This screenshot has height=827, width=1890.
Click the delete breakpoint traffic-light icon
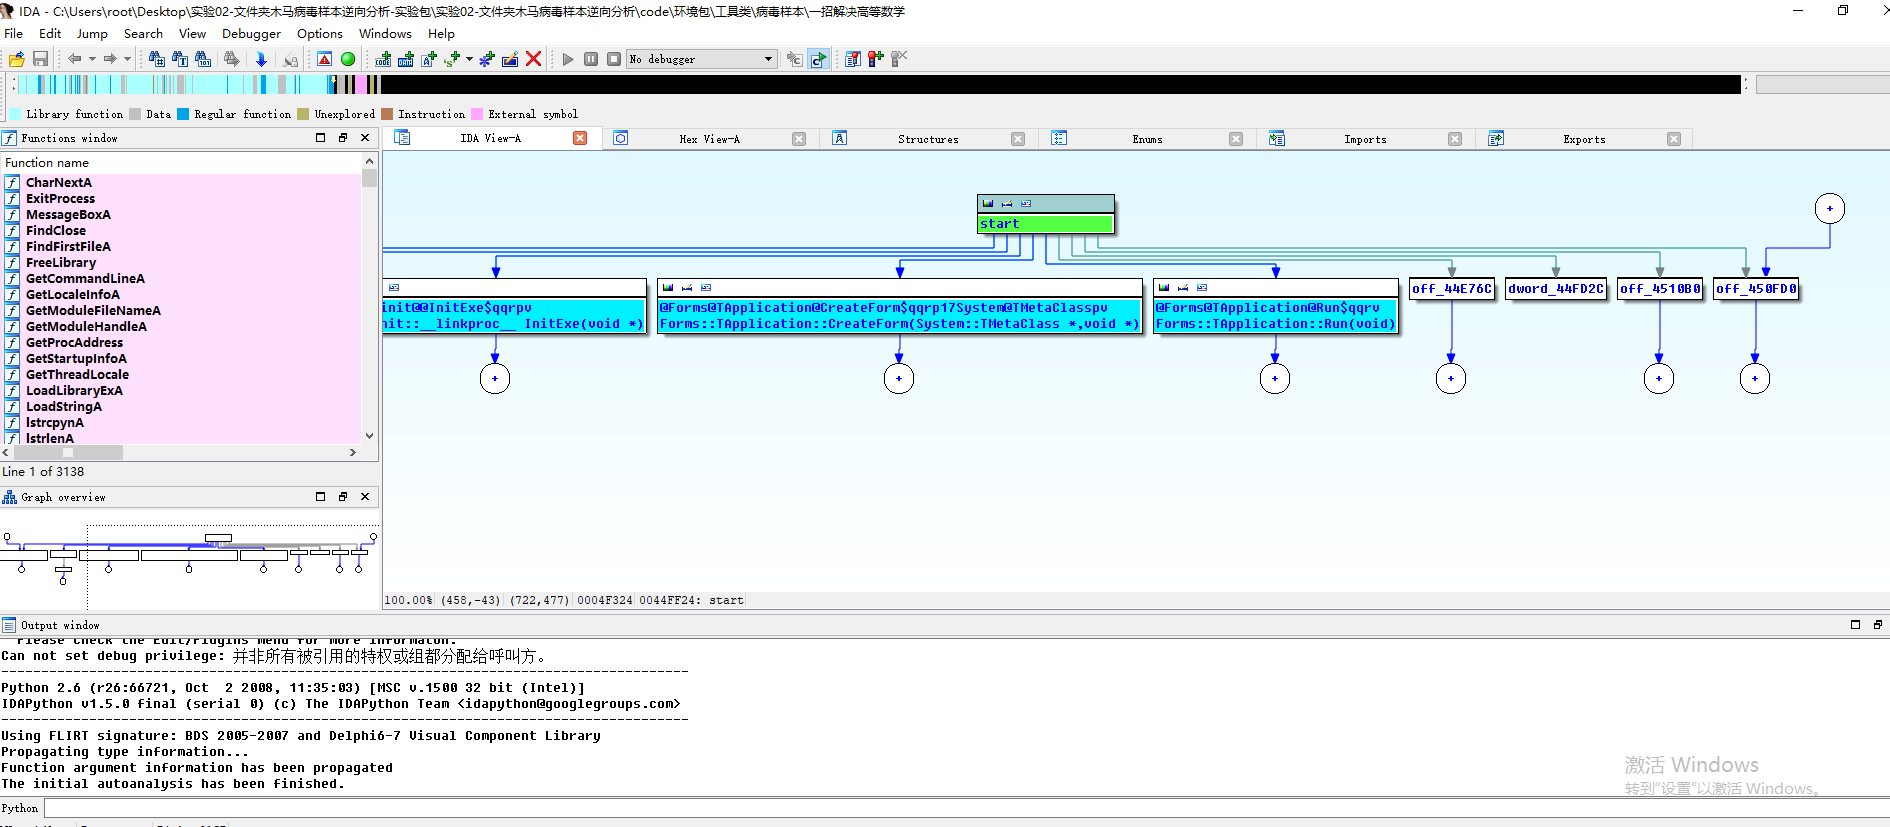pyautogui.click(x=899, y=59)
